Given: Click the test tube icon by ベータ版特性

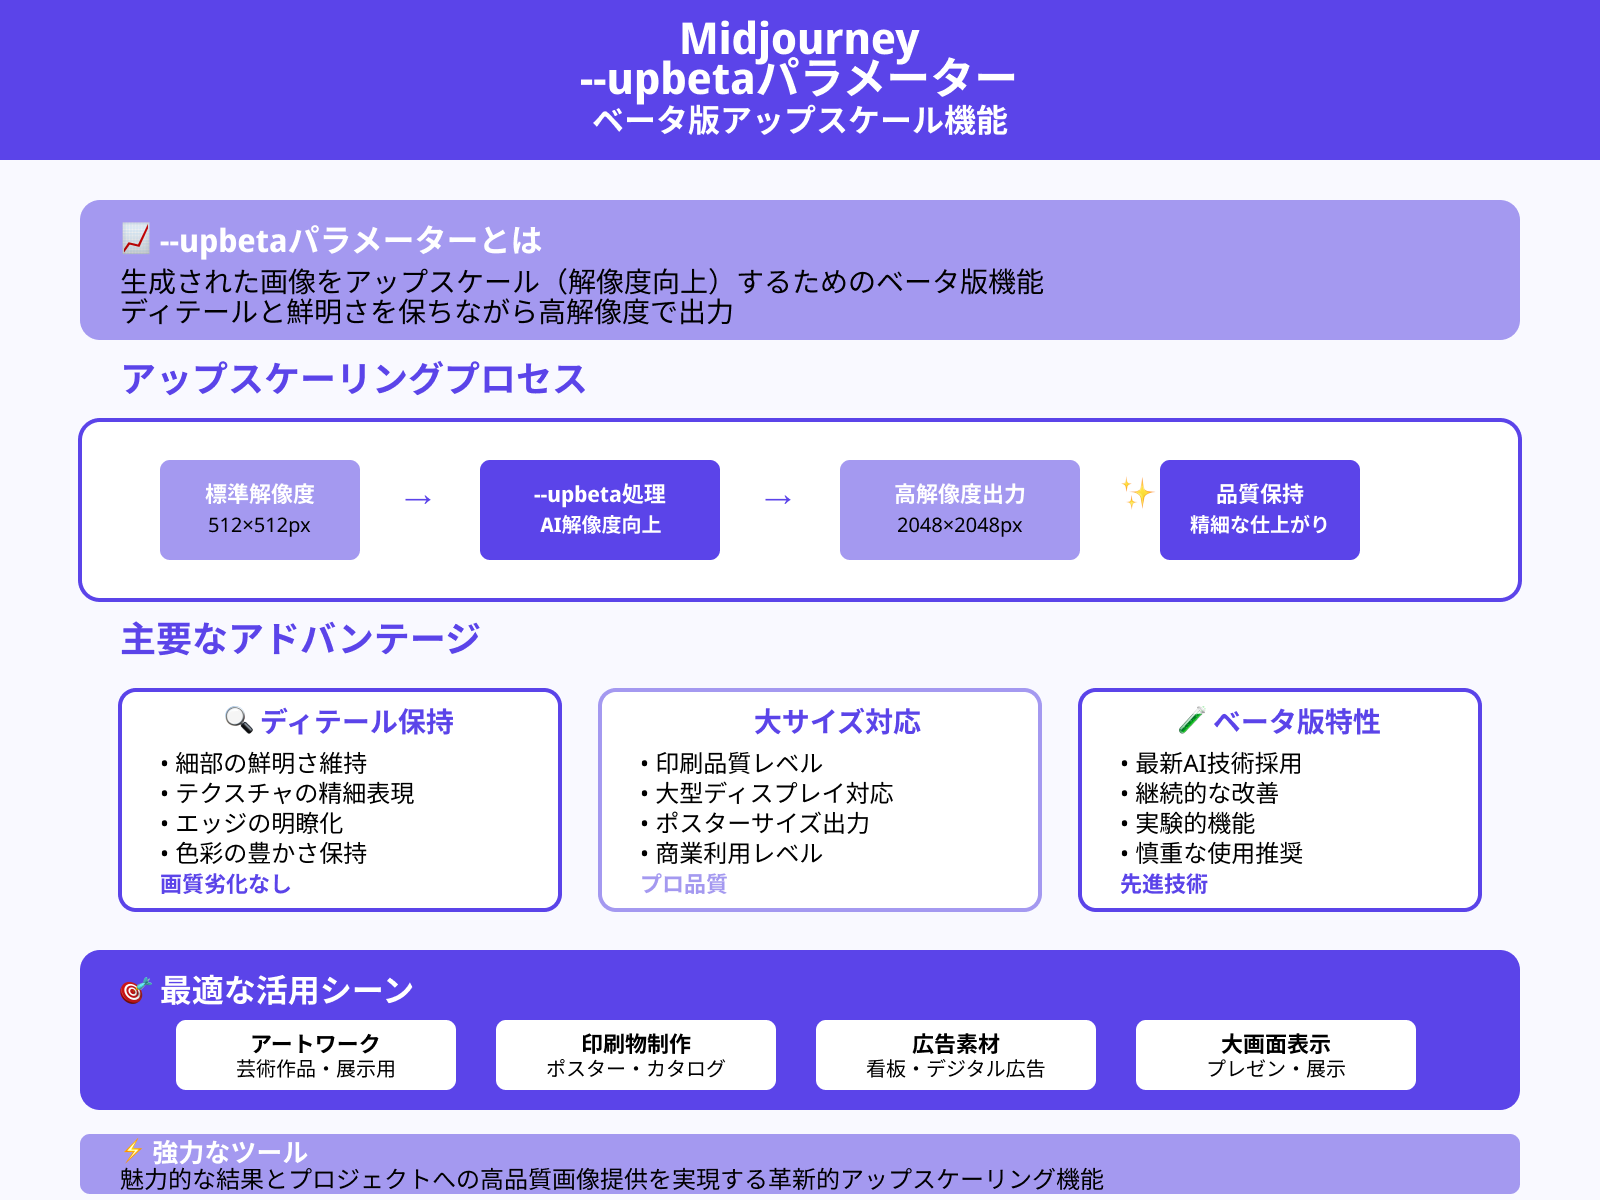Looking at the screenshot, I should (x=1192, y=720).
